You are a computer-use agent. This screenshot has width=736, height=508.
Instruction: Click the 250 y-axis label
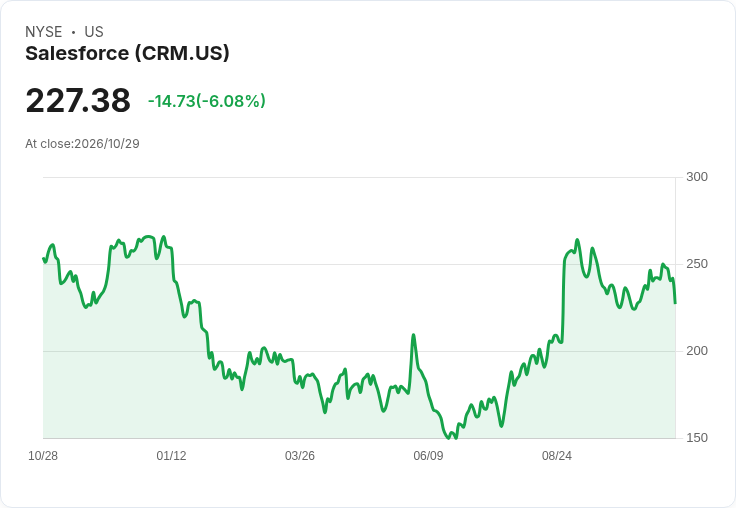pos(697,264)
